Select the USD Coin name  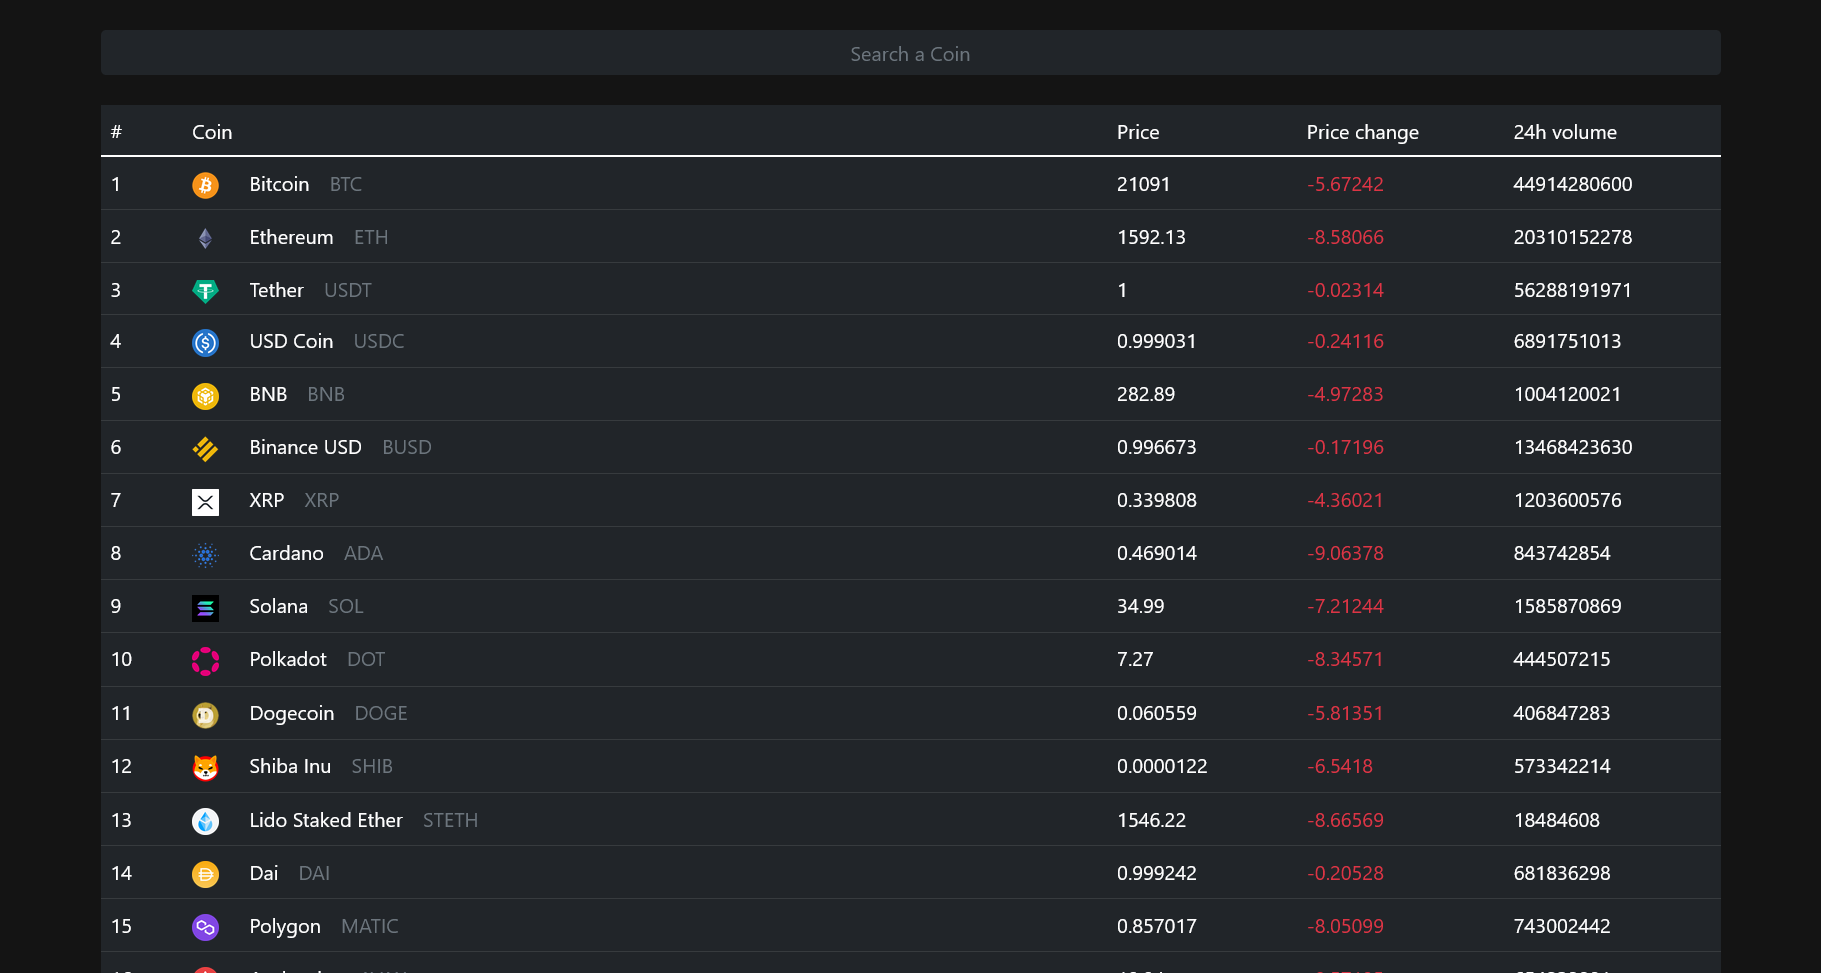pyautogui.click(x=291, y=341)
